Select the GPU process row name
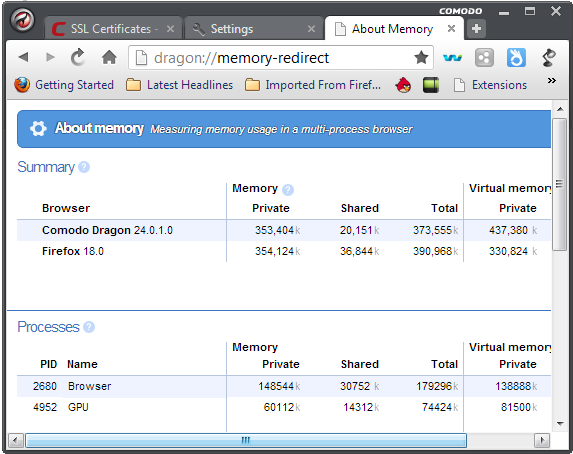Screen dimensions: 573x454 point(78,407)
